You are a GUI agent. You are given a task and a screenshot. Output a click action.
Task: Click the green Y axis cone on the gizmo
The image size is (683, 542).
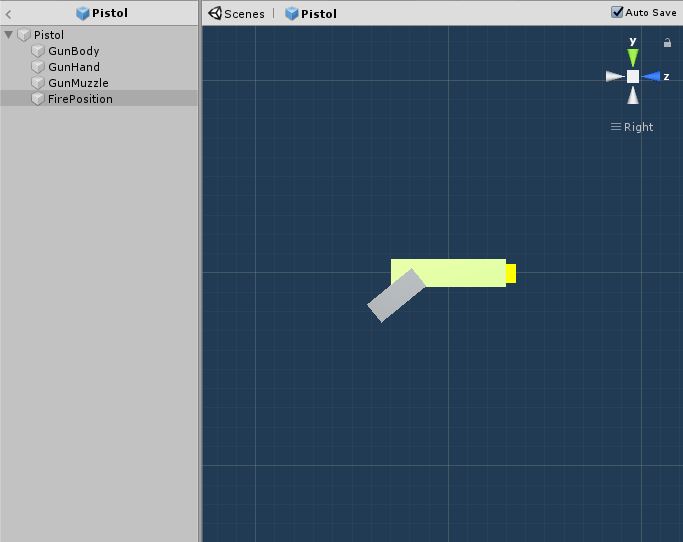632,57
